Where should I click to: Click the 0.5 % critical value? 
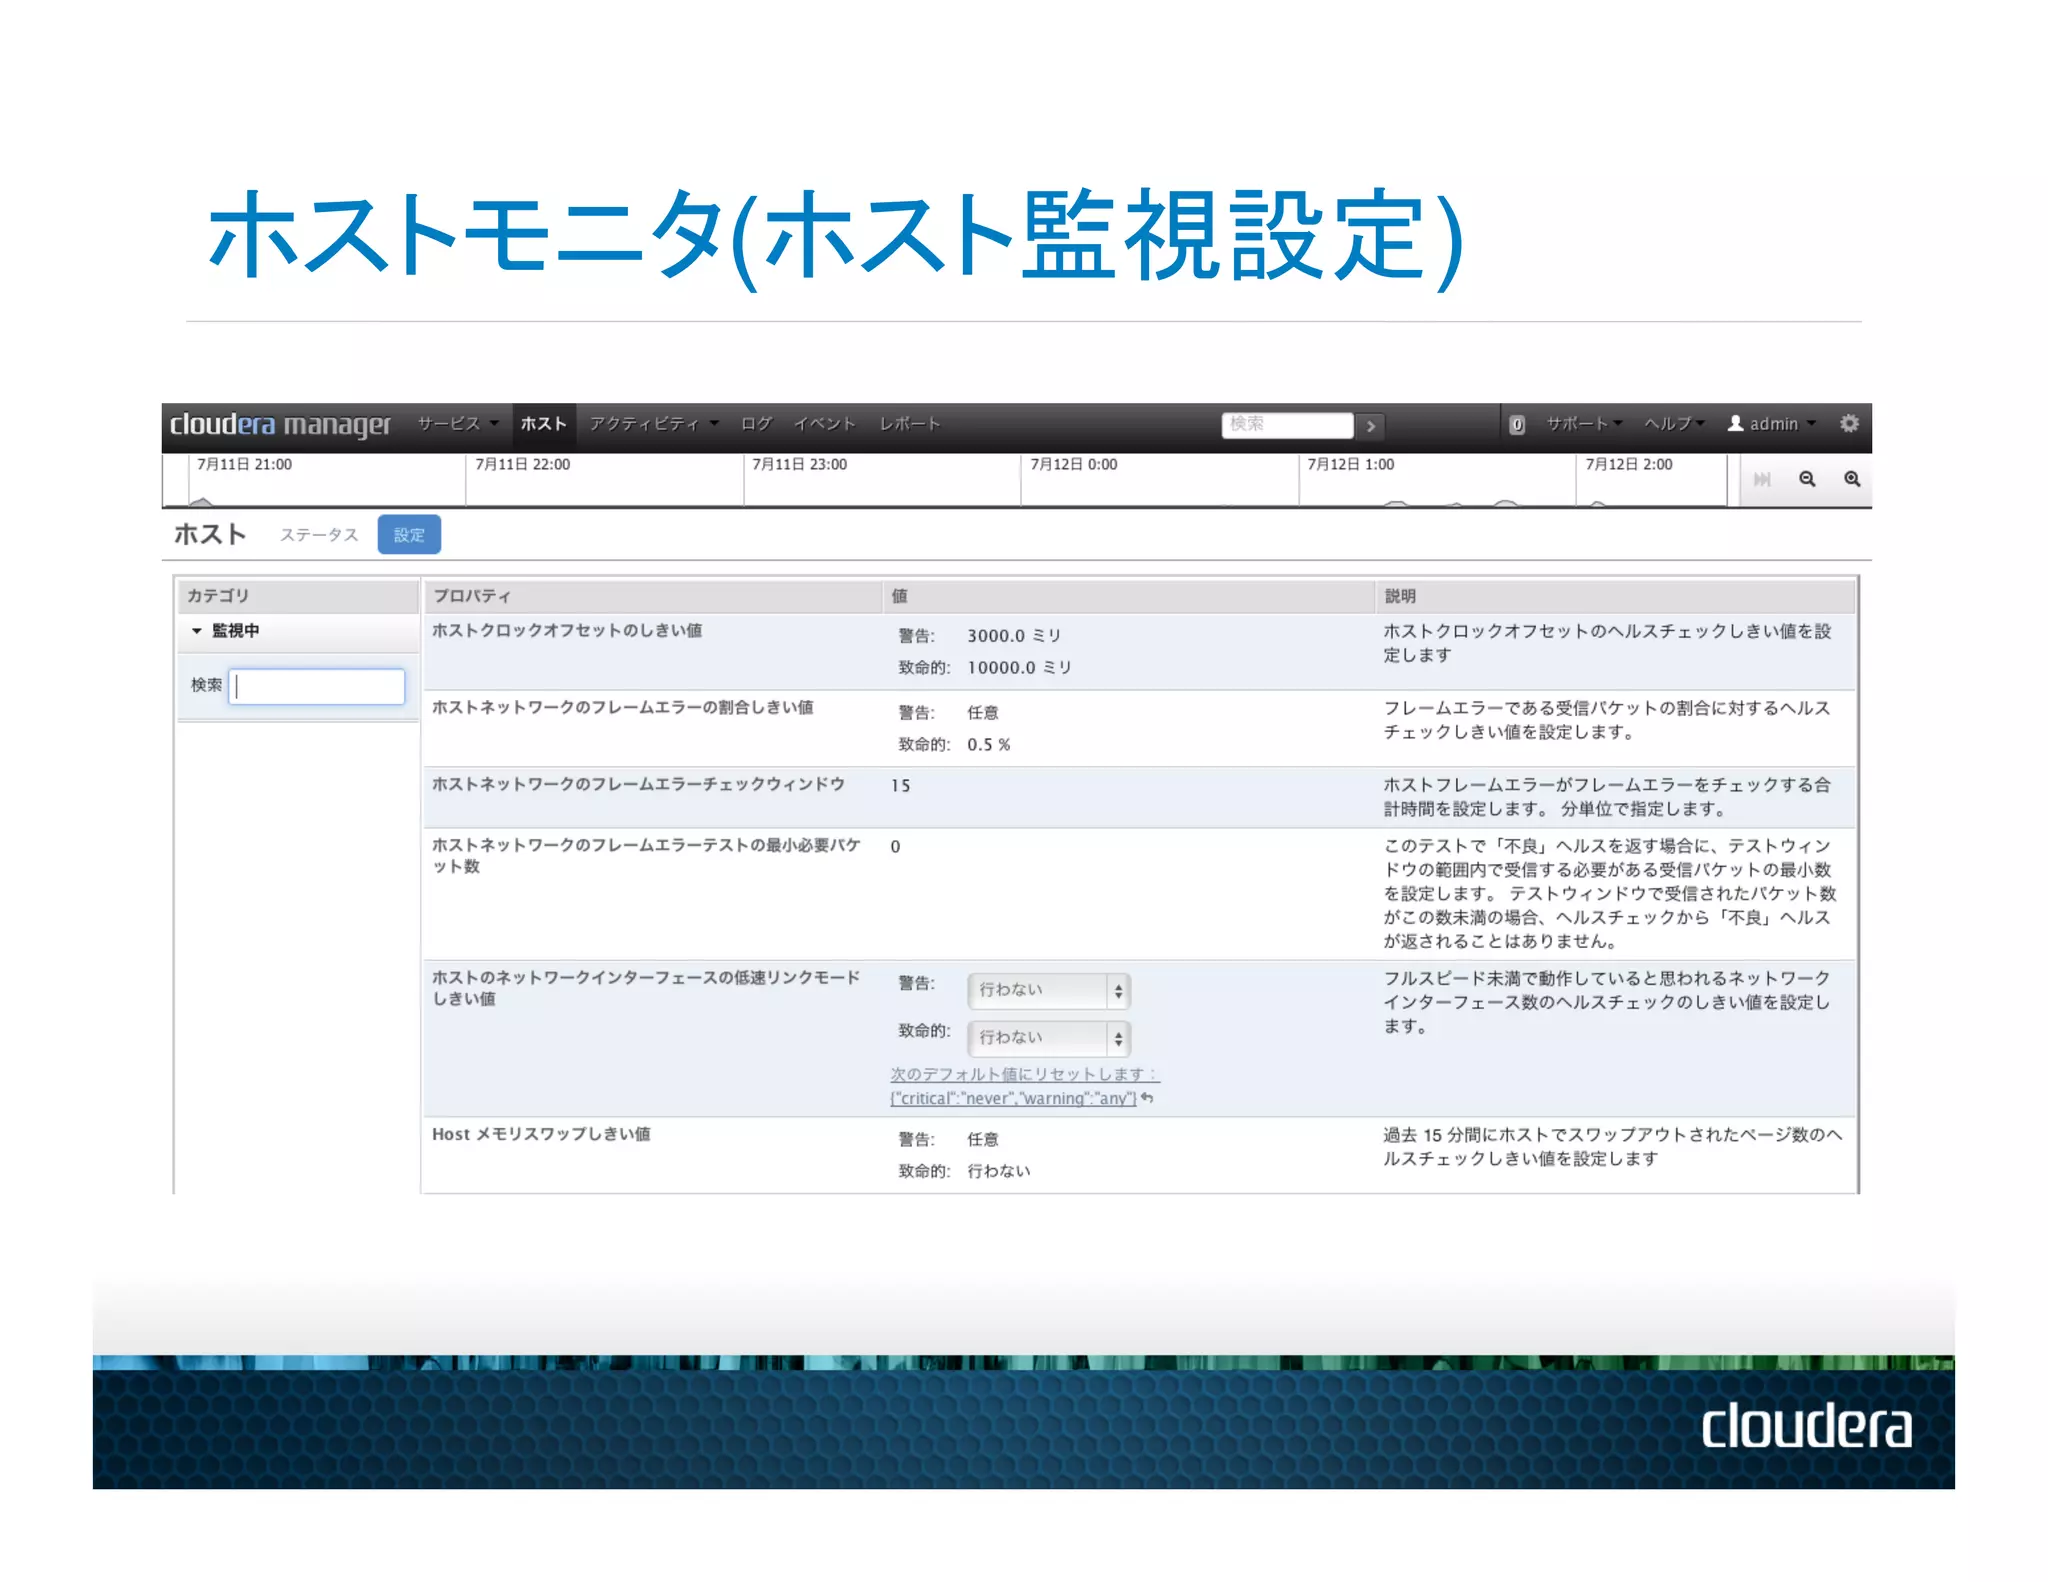point(989,745)
